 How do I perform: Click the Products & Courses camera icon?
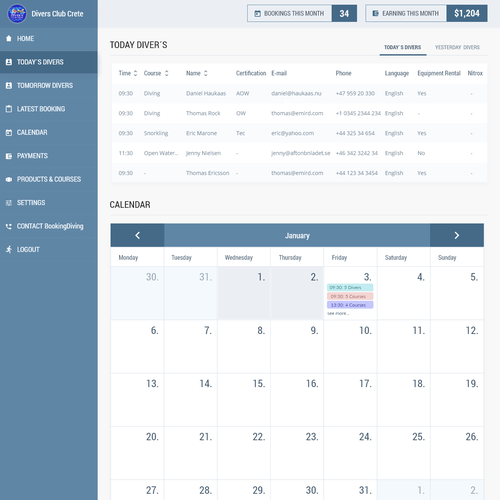(x=9, y=179)
